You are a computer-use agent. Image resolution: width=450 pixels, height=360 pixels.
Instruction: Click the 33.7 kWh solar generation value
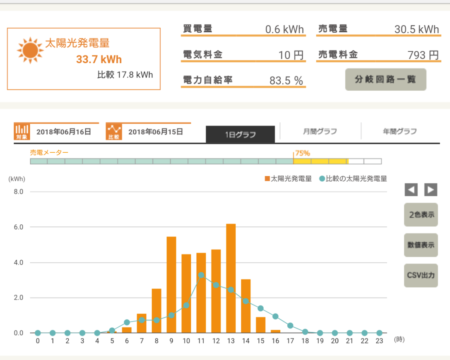click(x=99, y=59)
